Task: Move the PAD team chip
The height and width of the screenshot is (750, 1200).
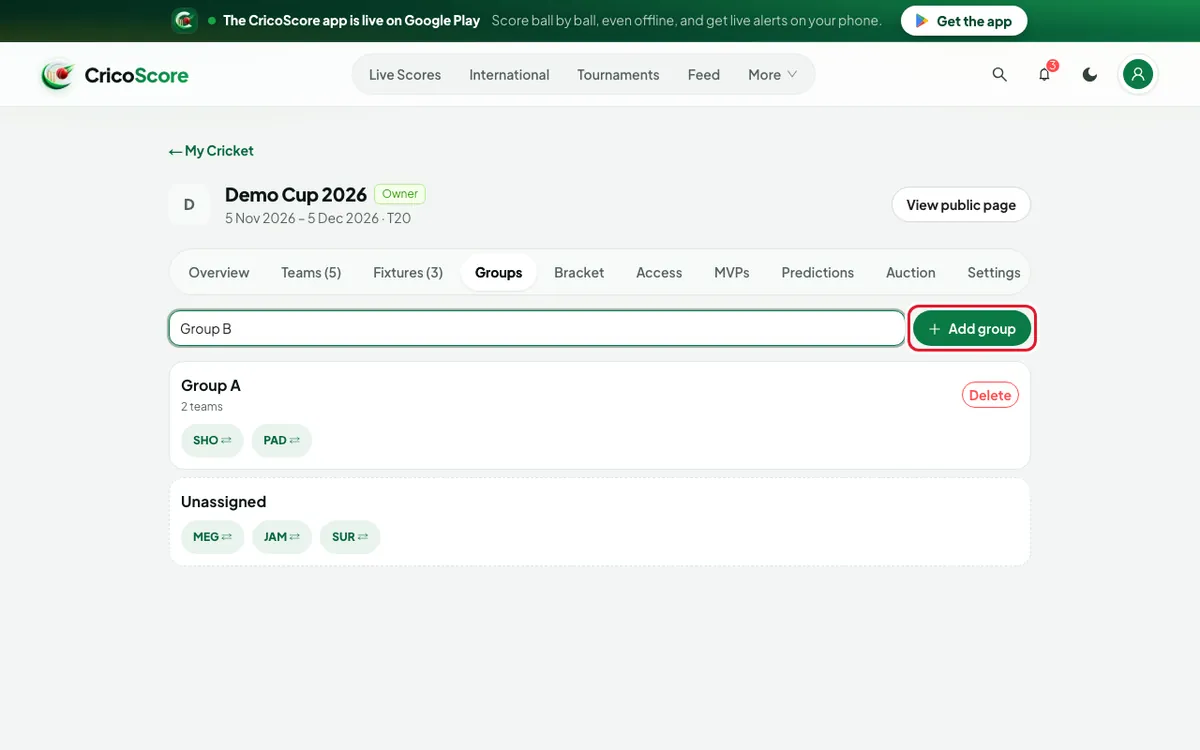Action: click(282, 440)
